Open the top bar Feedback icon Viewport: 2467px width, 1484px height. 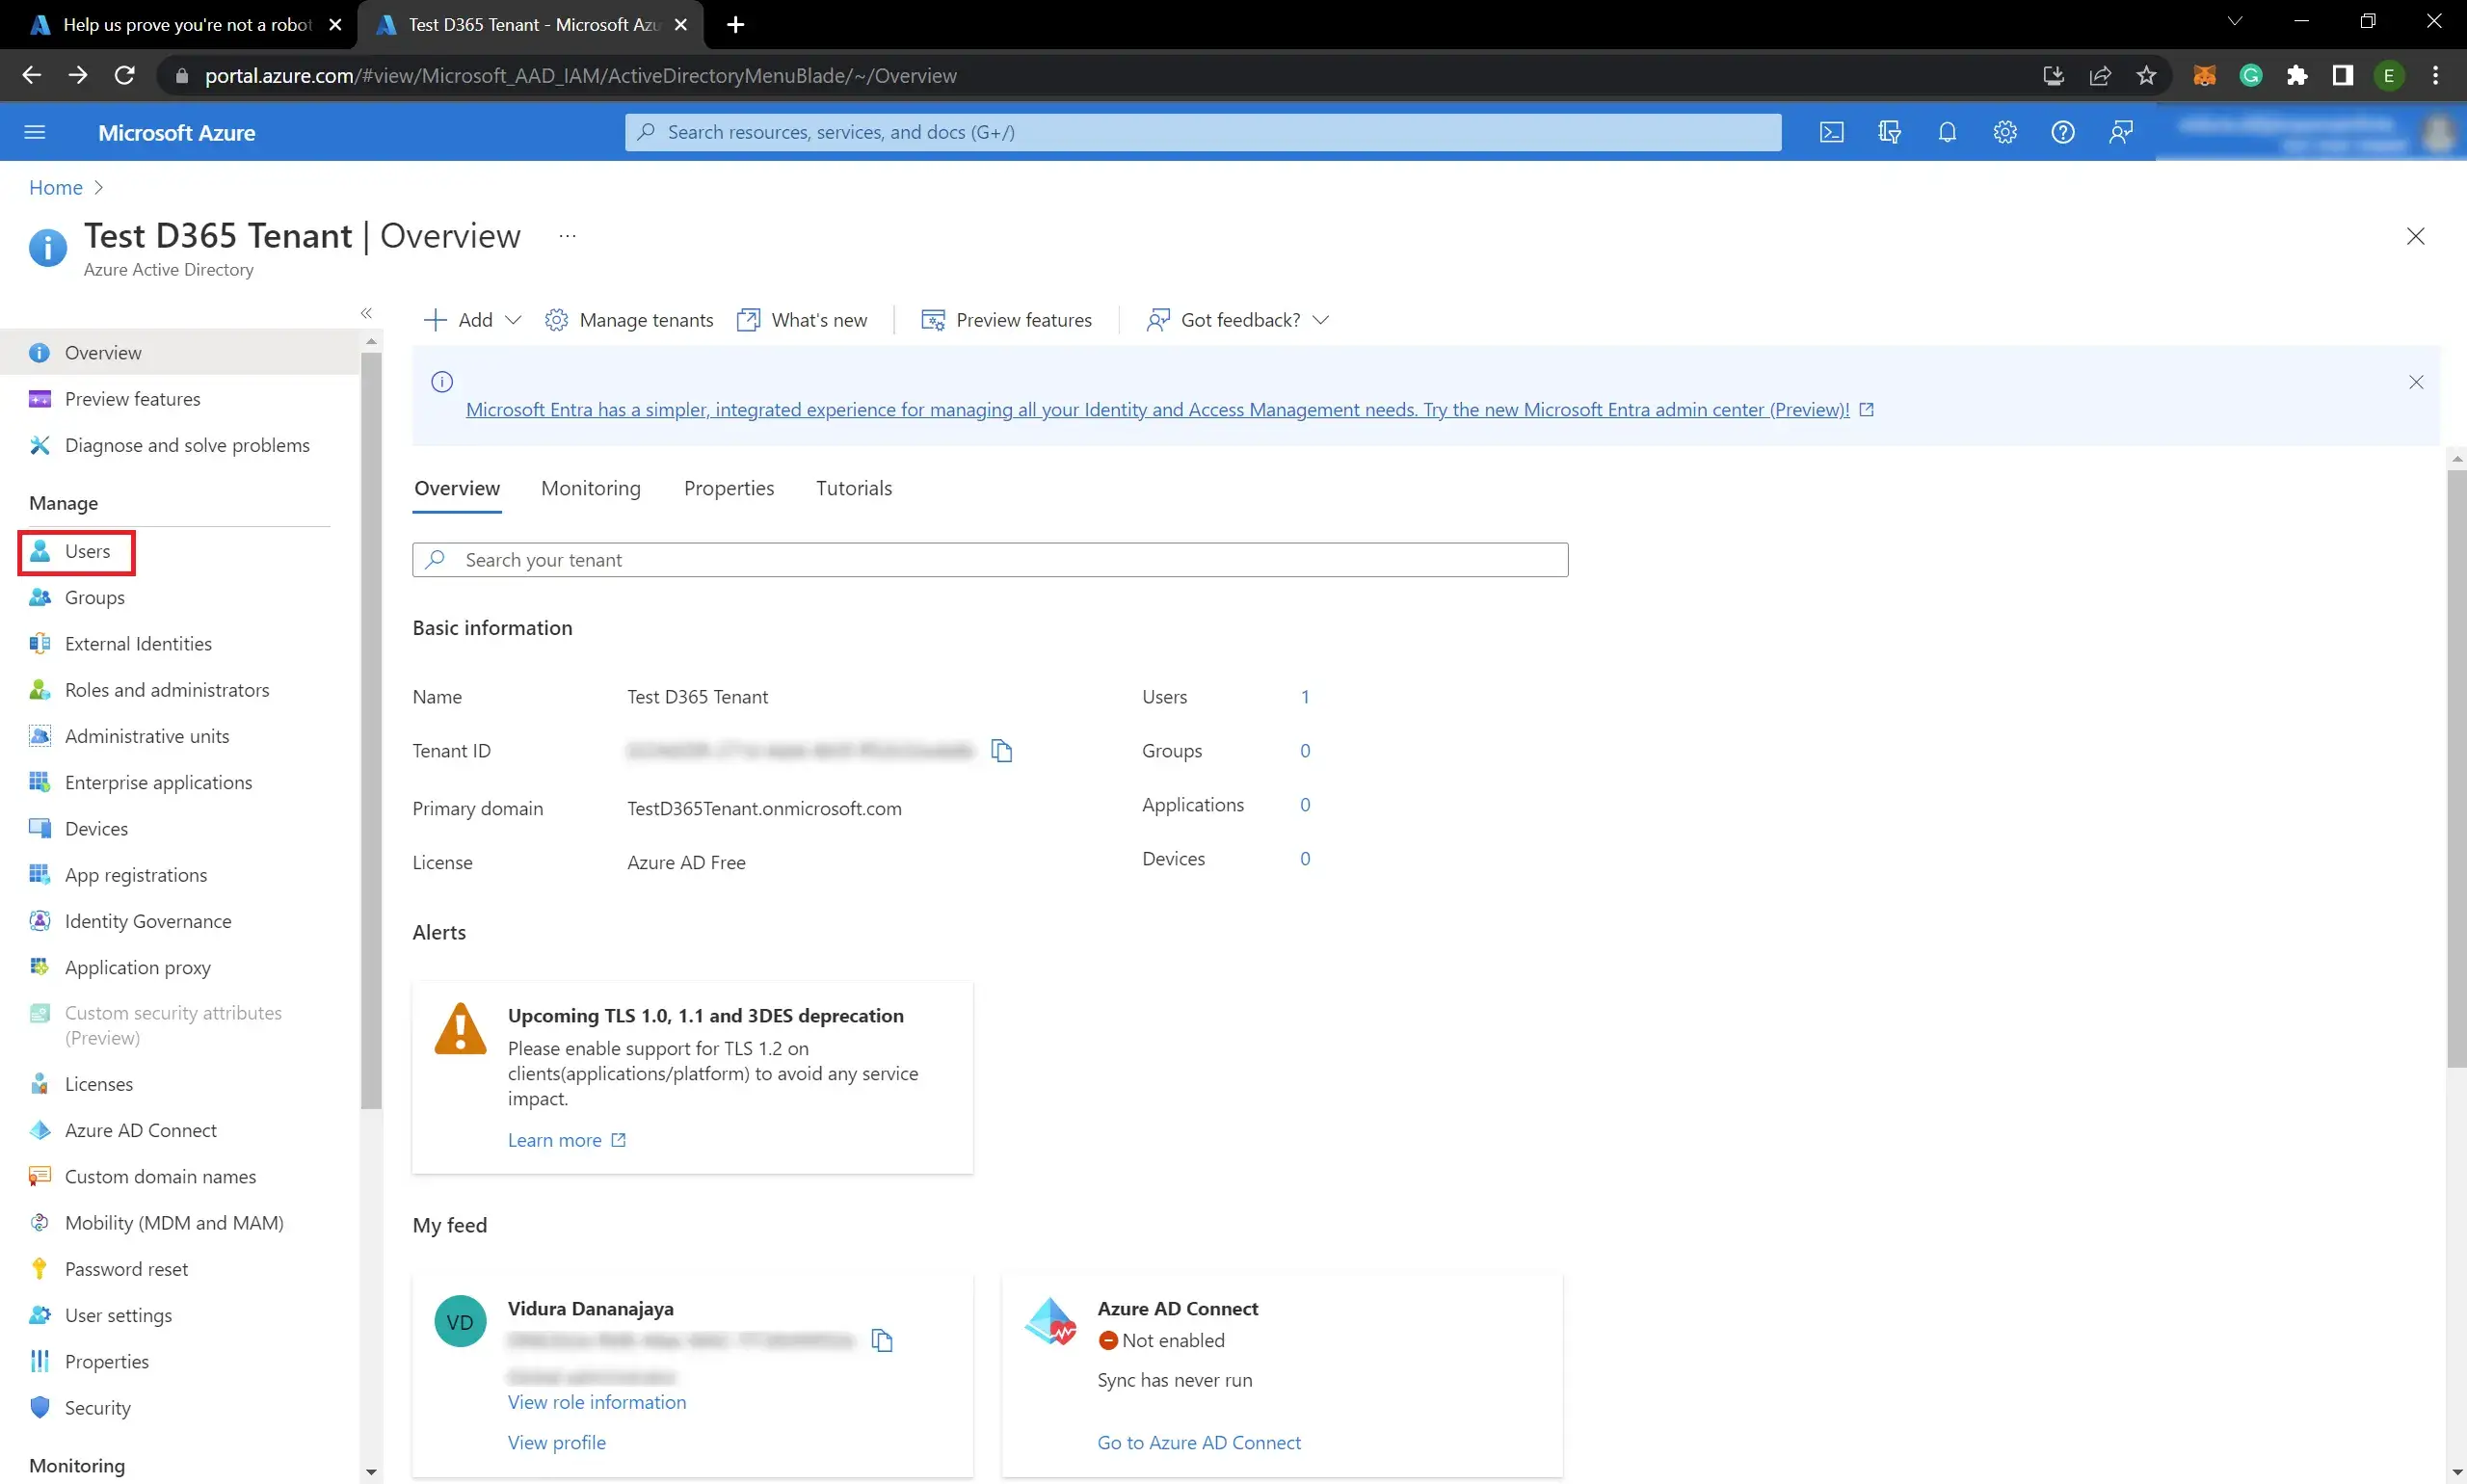point(2121,132)
